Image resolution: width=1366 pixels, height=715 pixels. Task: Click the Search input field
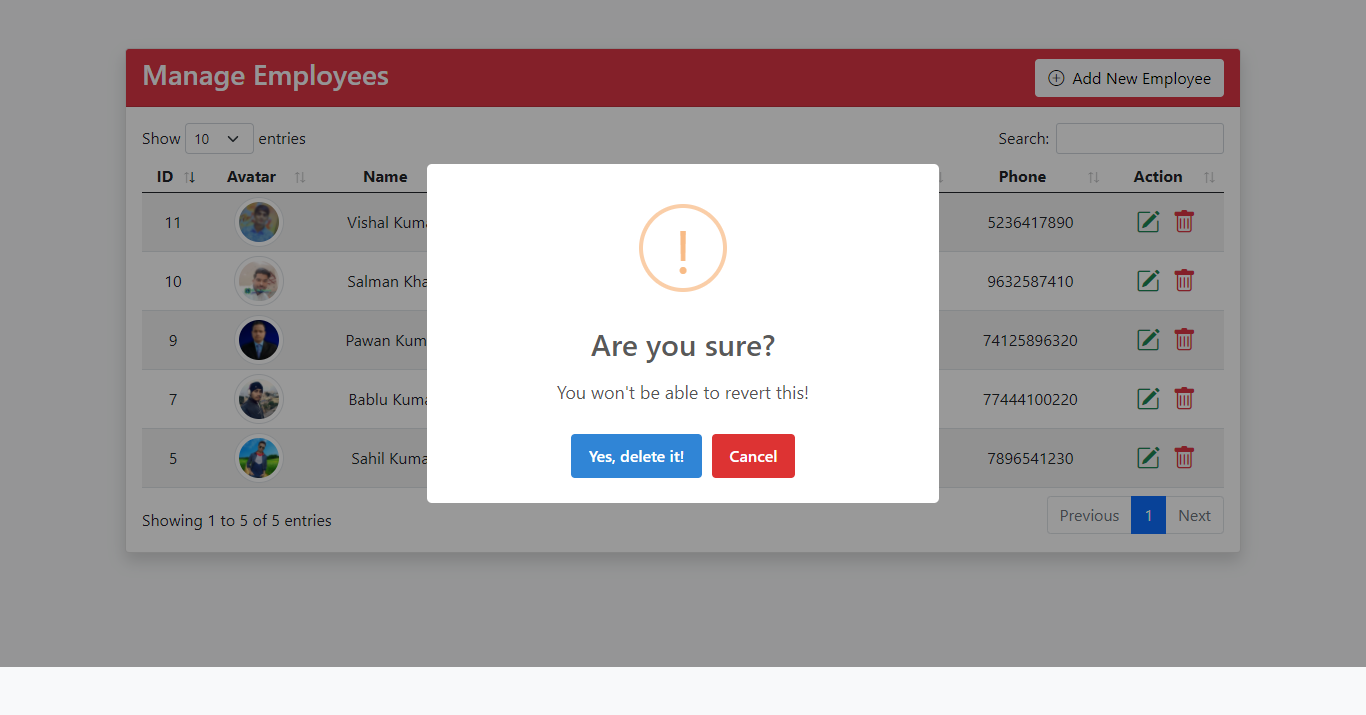(x=1139, y=138)
